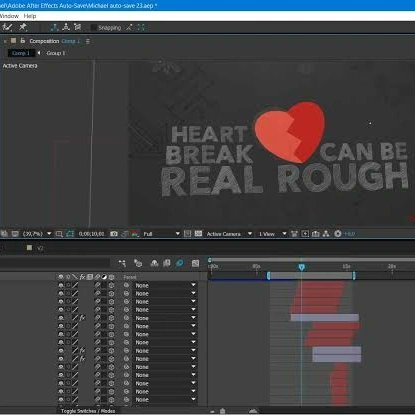Screen dimensions: 415x415
Task: Adjust the exposure value +0.0
Action: tap(349, 234)
